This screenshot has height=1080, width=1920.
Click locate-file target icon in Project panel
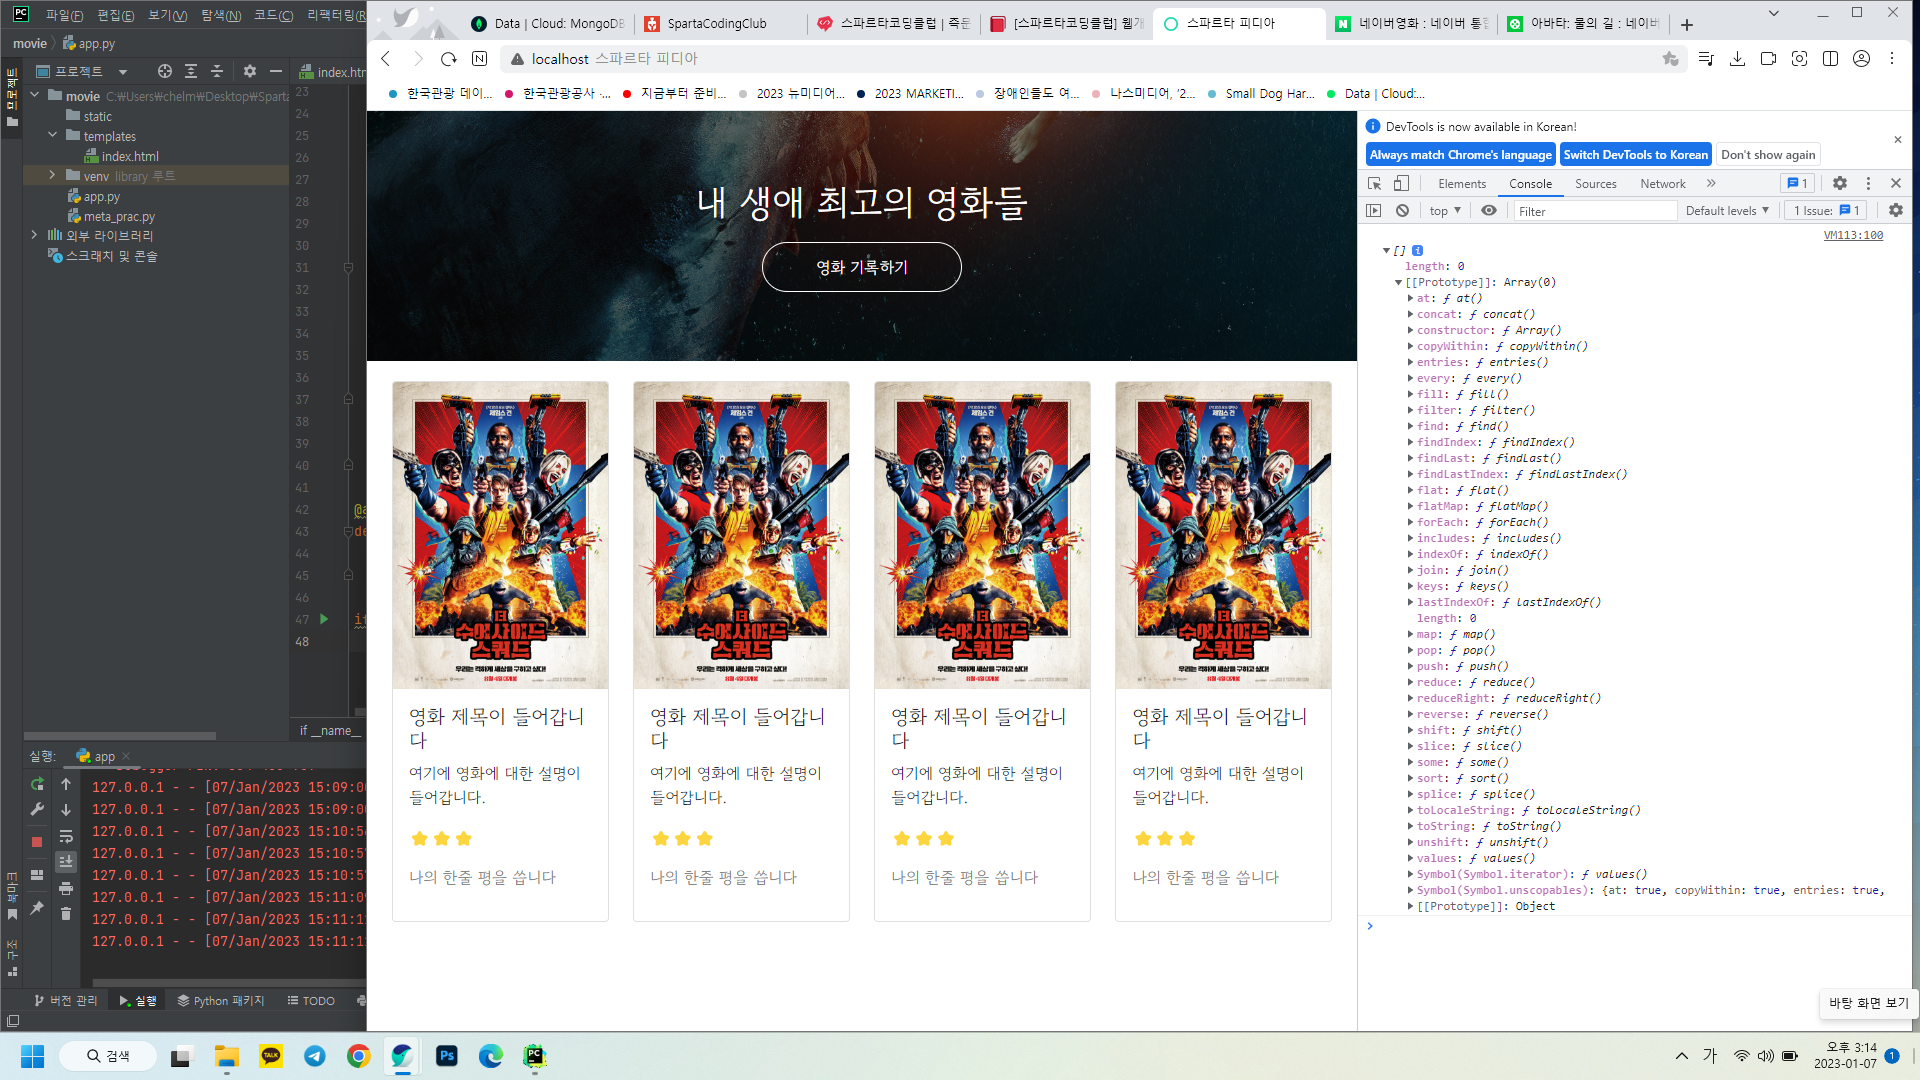tap(165, 71)
